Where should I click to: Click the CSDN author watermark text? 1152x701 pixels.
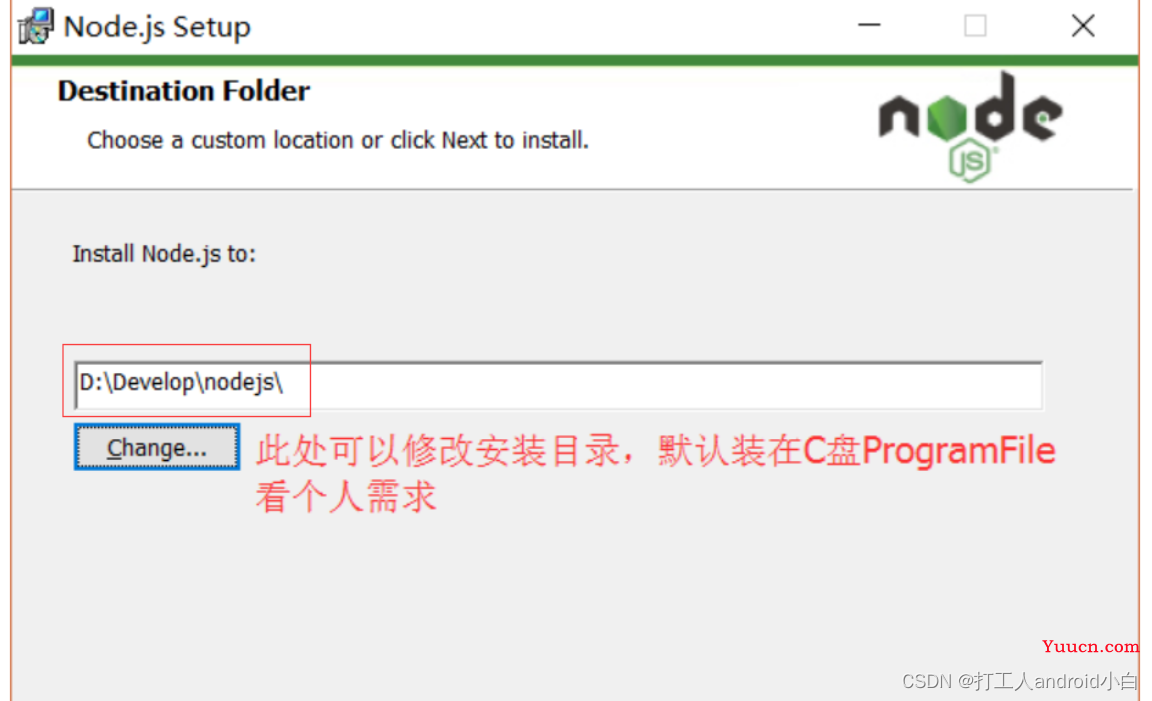(1019, 681)
